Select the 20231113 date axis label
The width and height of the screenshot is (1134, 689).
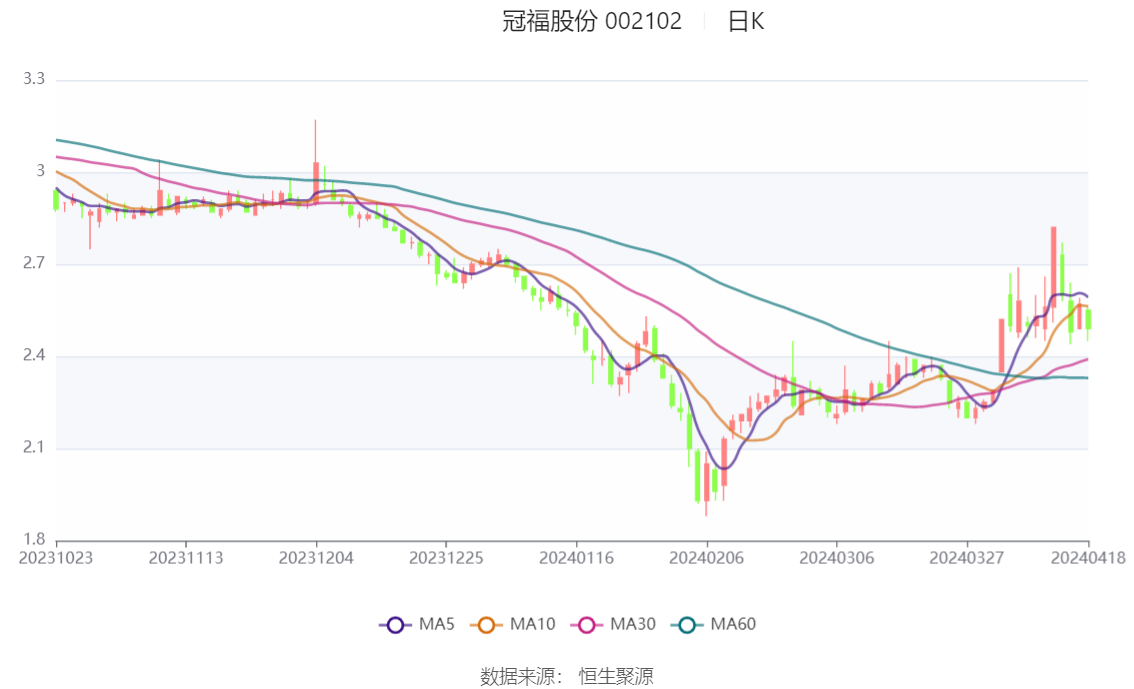point(186,558)
